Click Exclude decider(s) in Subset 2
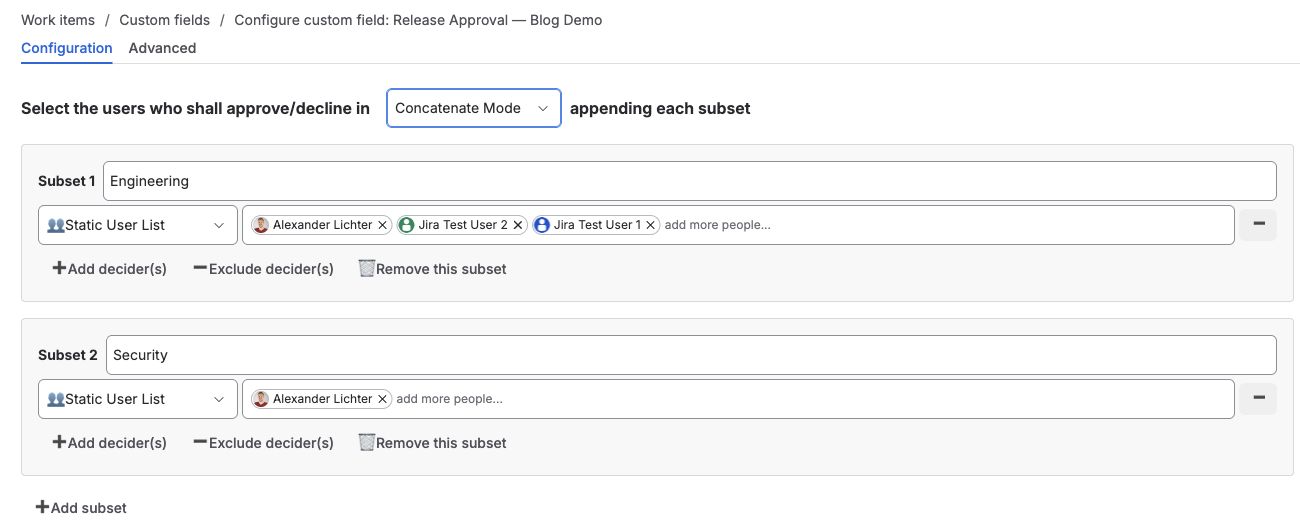1300x525 pixels. coord(263,443)
